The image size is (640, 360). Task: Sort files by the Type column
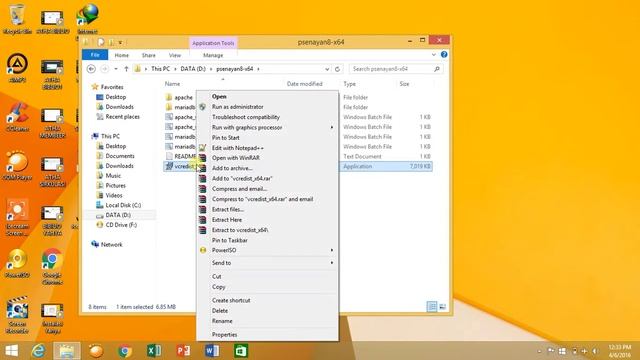point(349,84)
